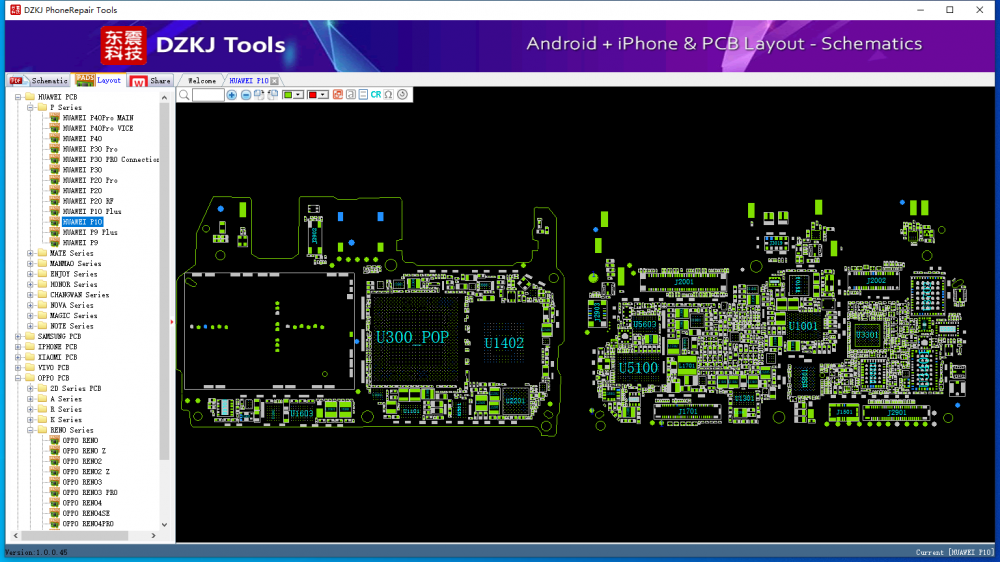Screen dimensions: 1000x562
Task: Select HUAWEI P9 entry
Action: point(80,243)
